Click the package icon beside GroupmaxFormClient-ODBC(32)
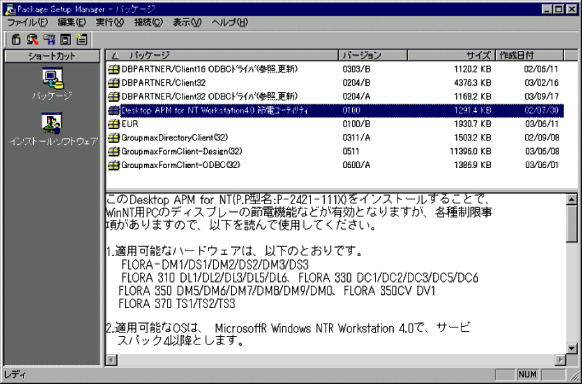Screen dimensions: 582x384 pyautogui.click(x=114, y=165)
